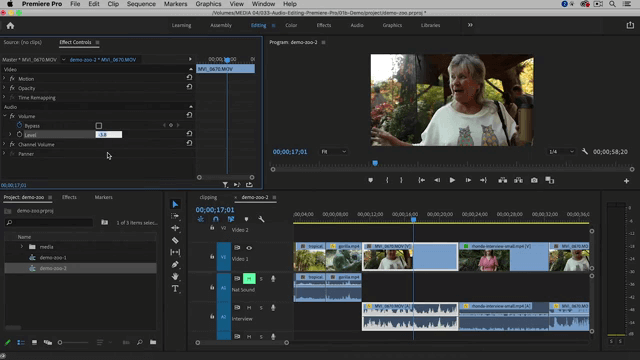Export frame with camera icon
The height and width of the screenshot is (360, 640).
tap(534, 180)
